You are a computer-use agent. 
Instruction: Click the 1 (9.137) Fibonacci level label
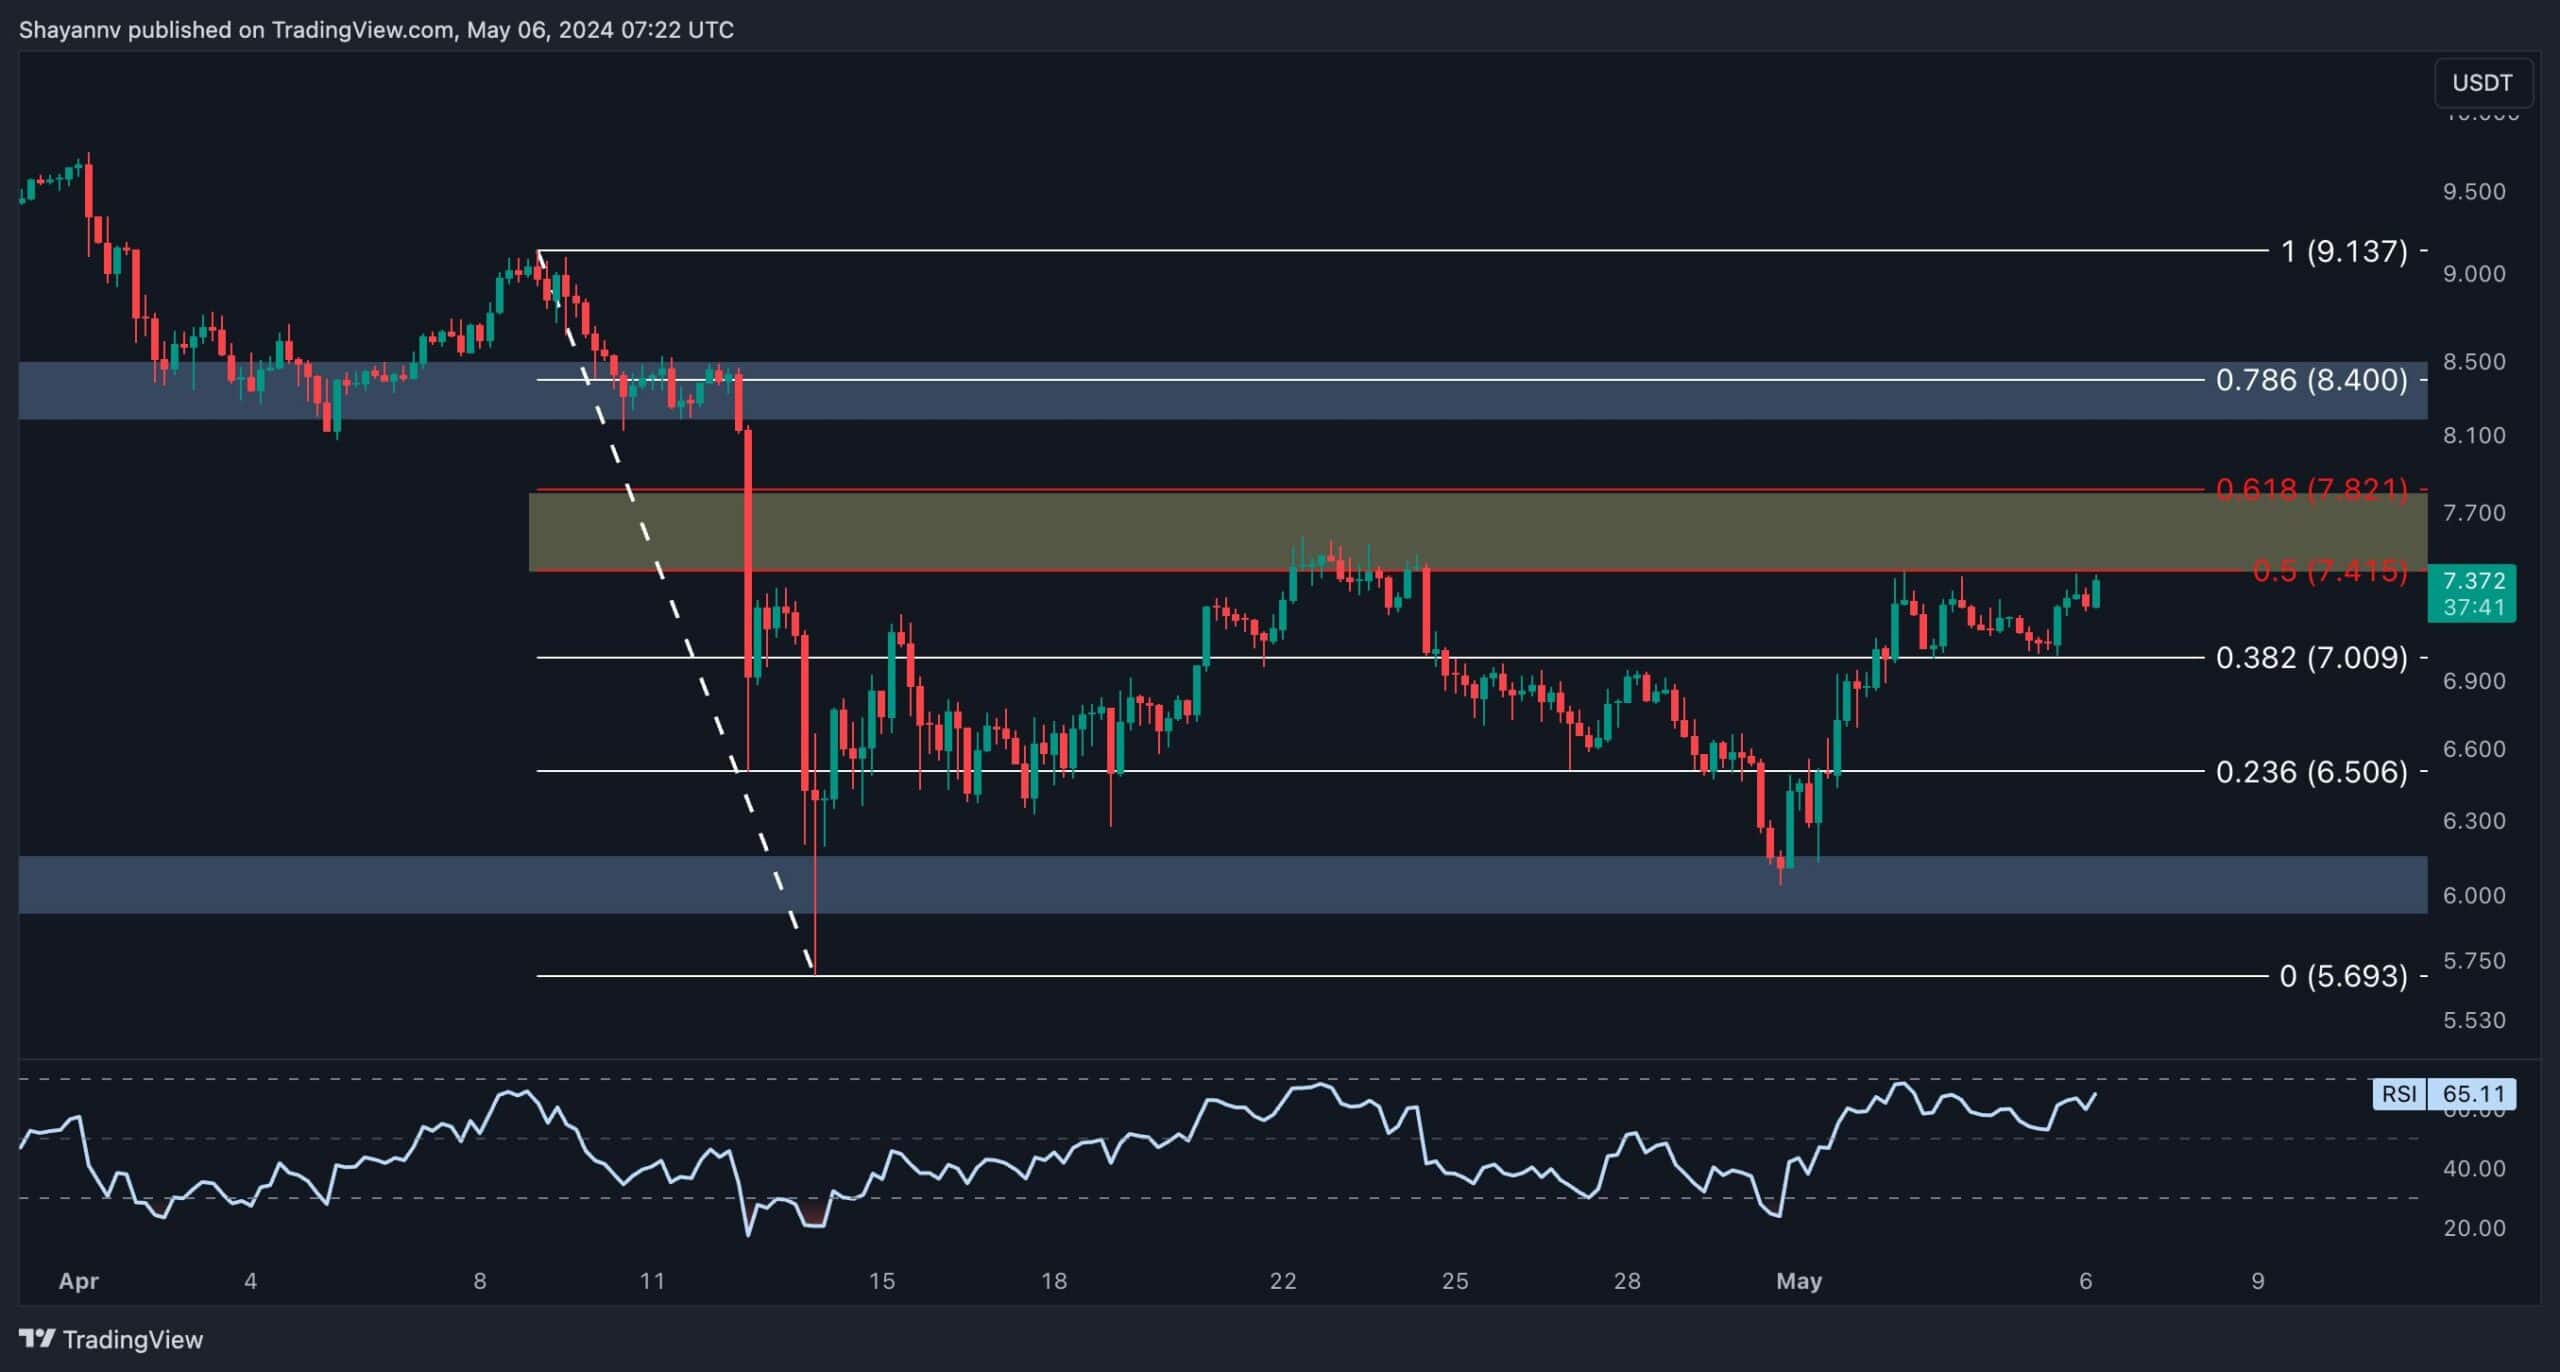click(x=2344, y=251)
